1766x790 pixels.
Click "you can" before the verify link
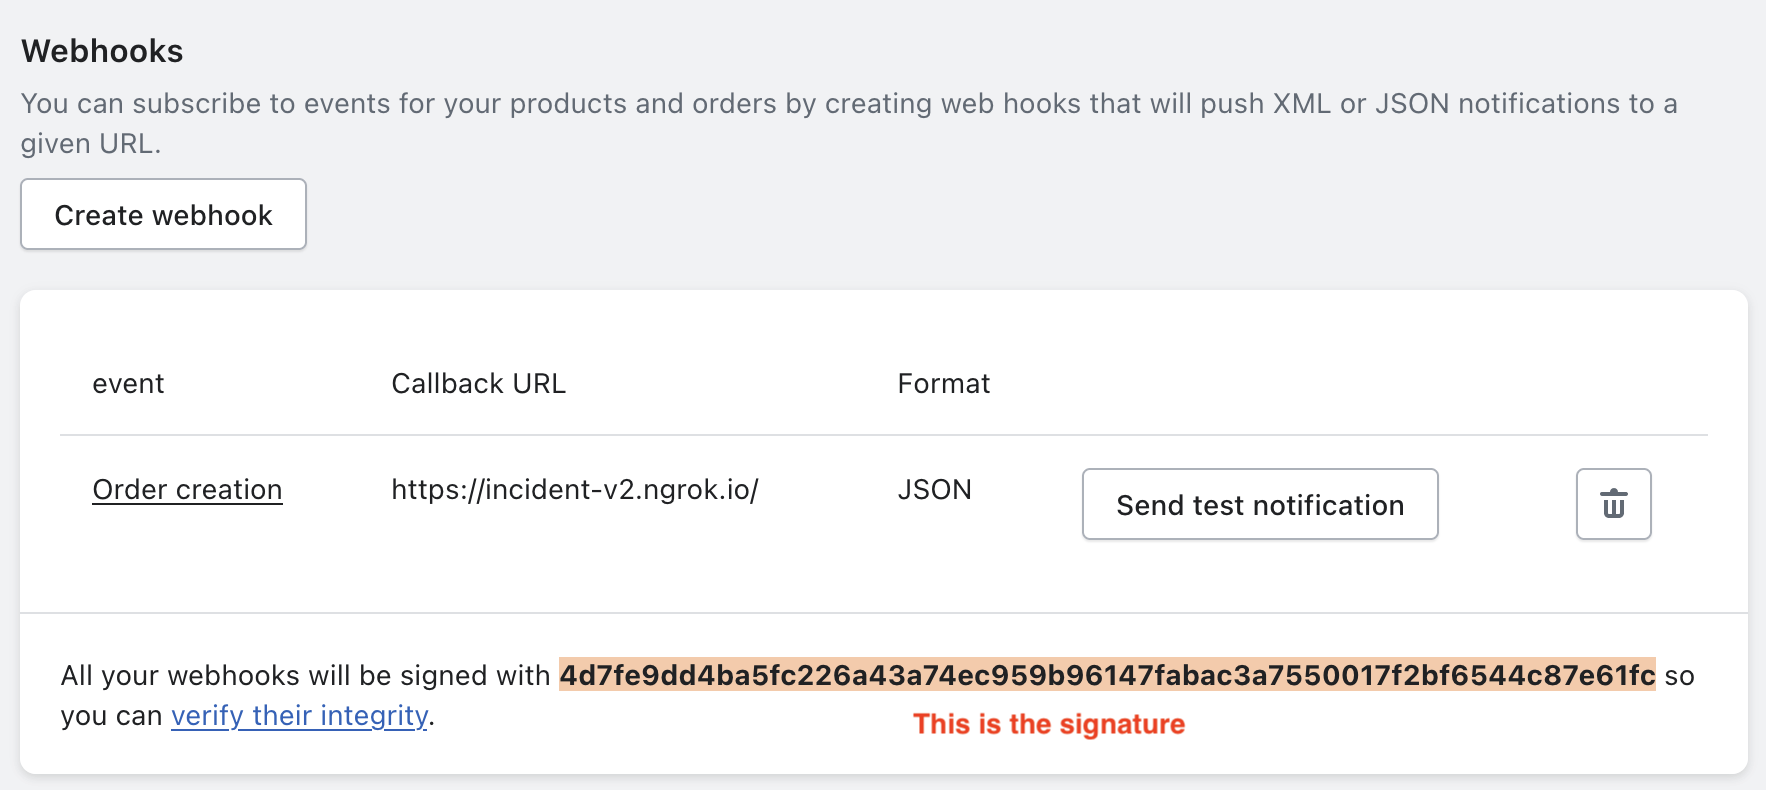(x=111, y=716)
